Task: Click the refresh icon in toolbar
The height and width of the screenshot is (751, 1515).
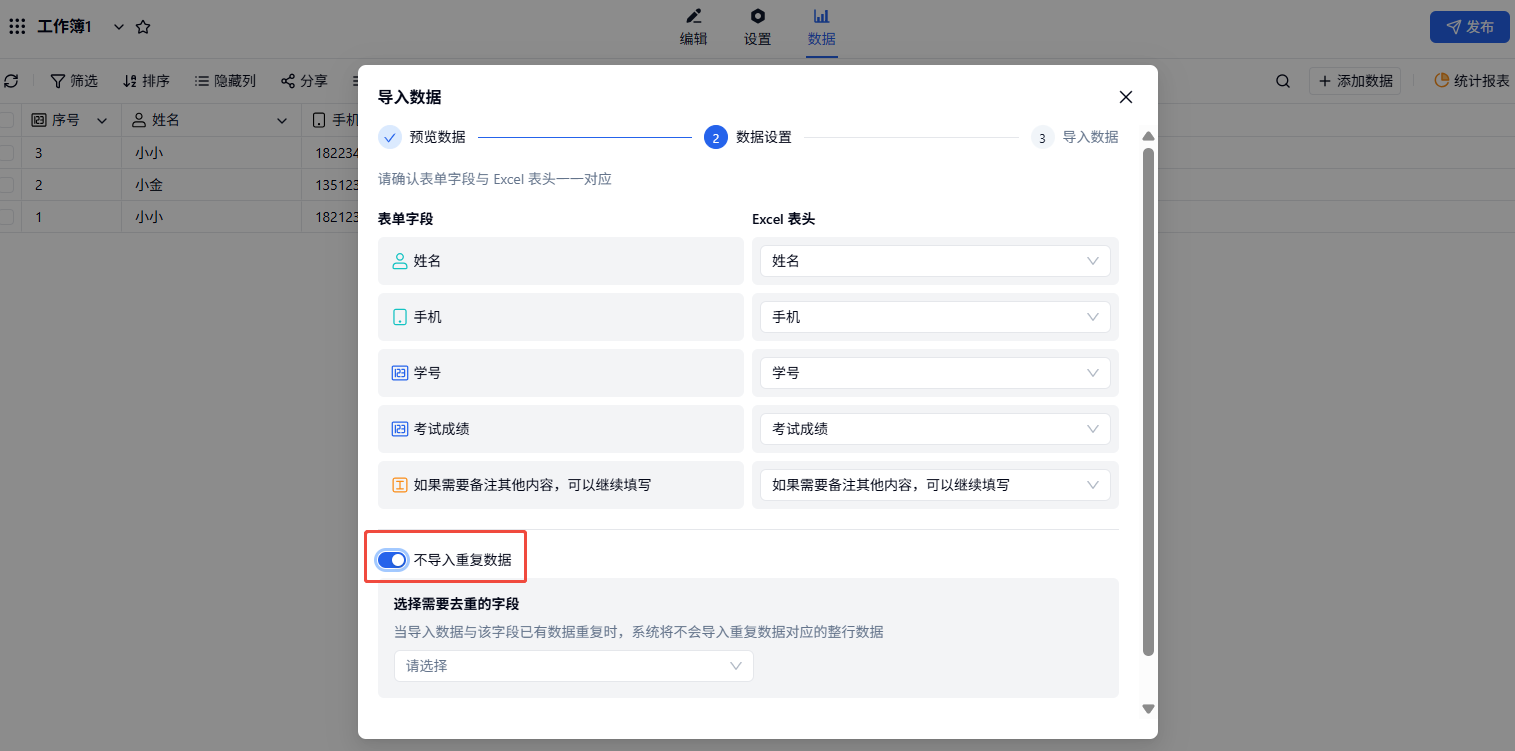Action: [x=11, y=81]
